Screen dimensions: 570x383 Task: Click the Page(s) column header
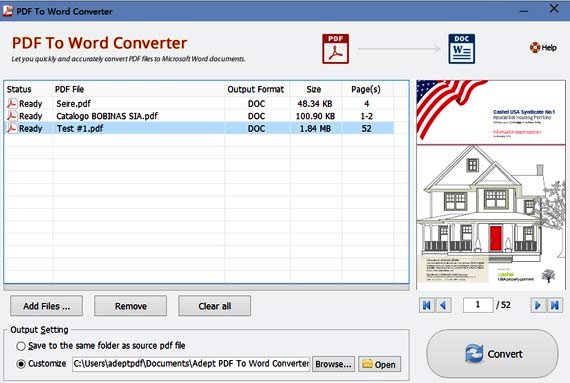pyautogui.click(x=366, y=89)
